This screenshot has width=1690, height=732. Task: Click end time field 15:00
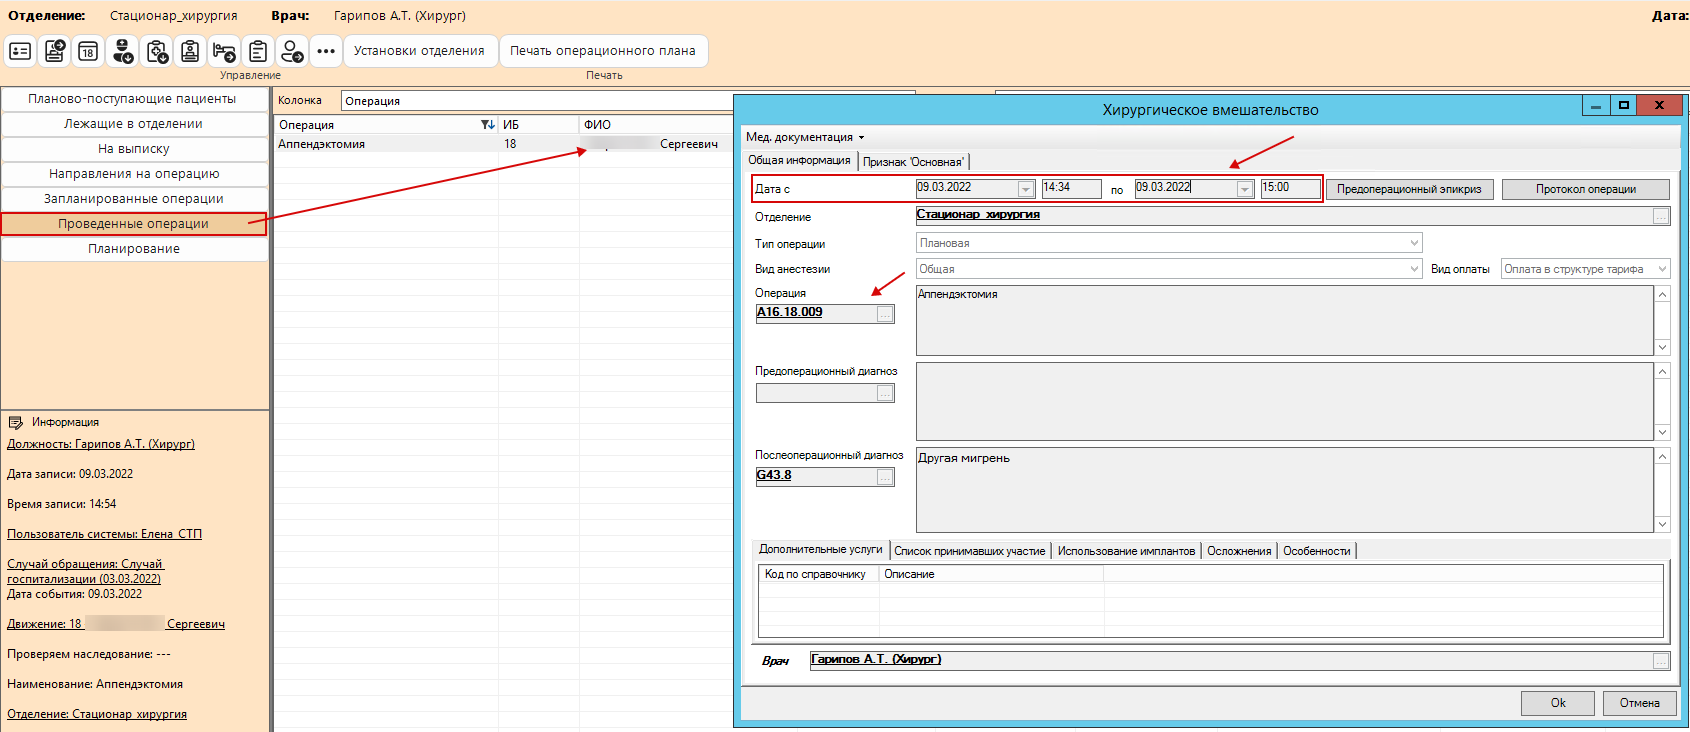pos(1290,188)
